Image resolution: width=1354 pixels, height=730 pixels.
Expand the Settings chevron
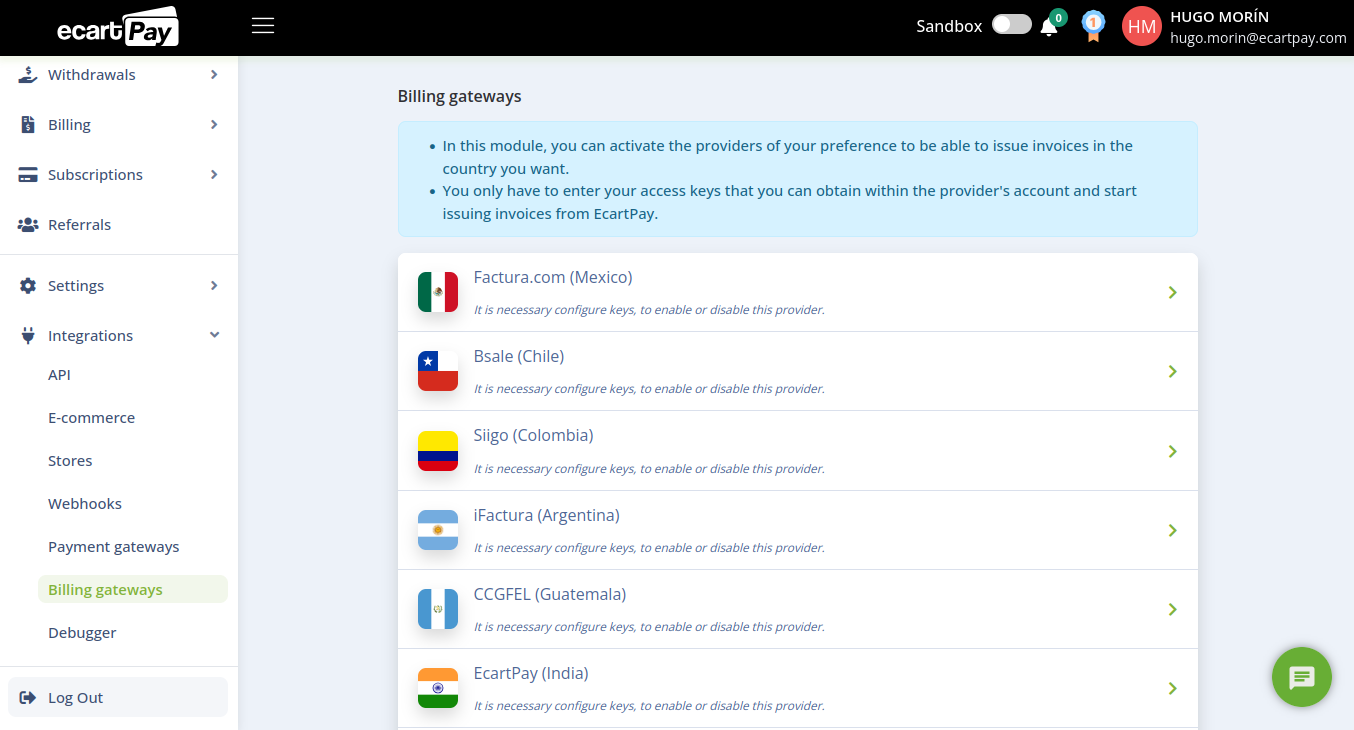pos(214,285)
